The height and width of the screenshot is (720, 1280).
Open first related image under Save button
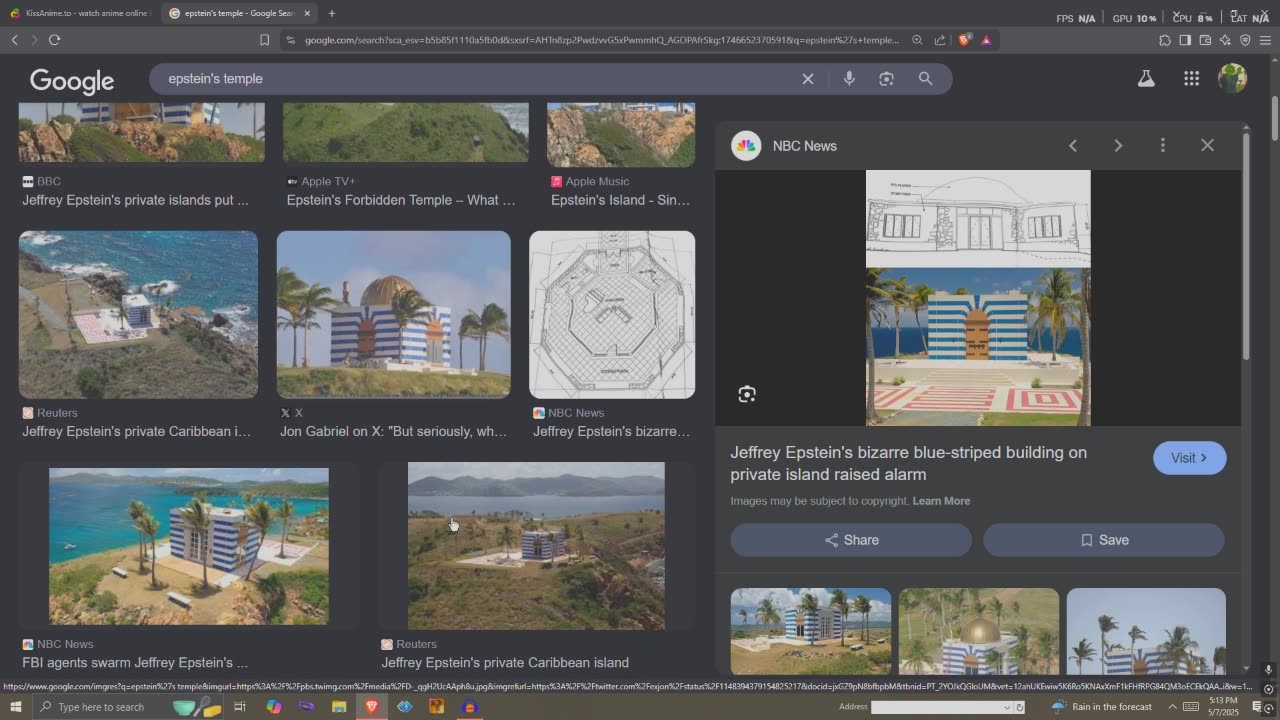click(x=811, y=632)
